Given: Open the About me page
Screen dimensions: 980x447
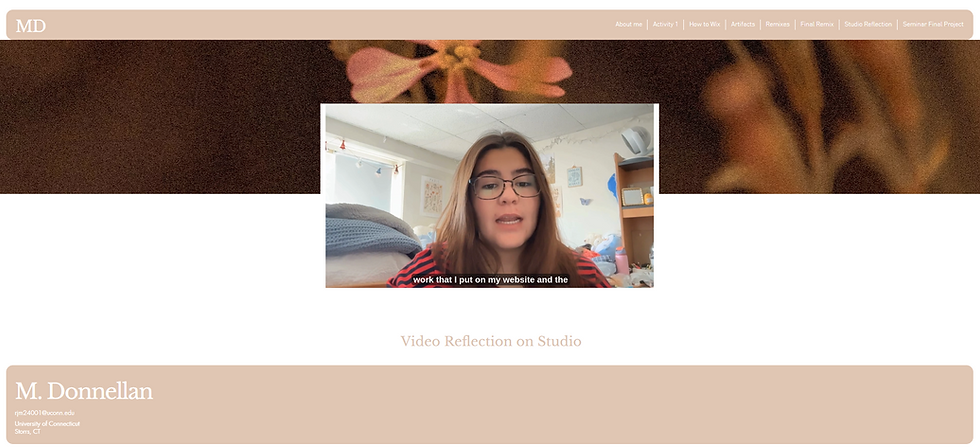Looking at the screenshot, I should point(628,24).
